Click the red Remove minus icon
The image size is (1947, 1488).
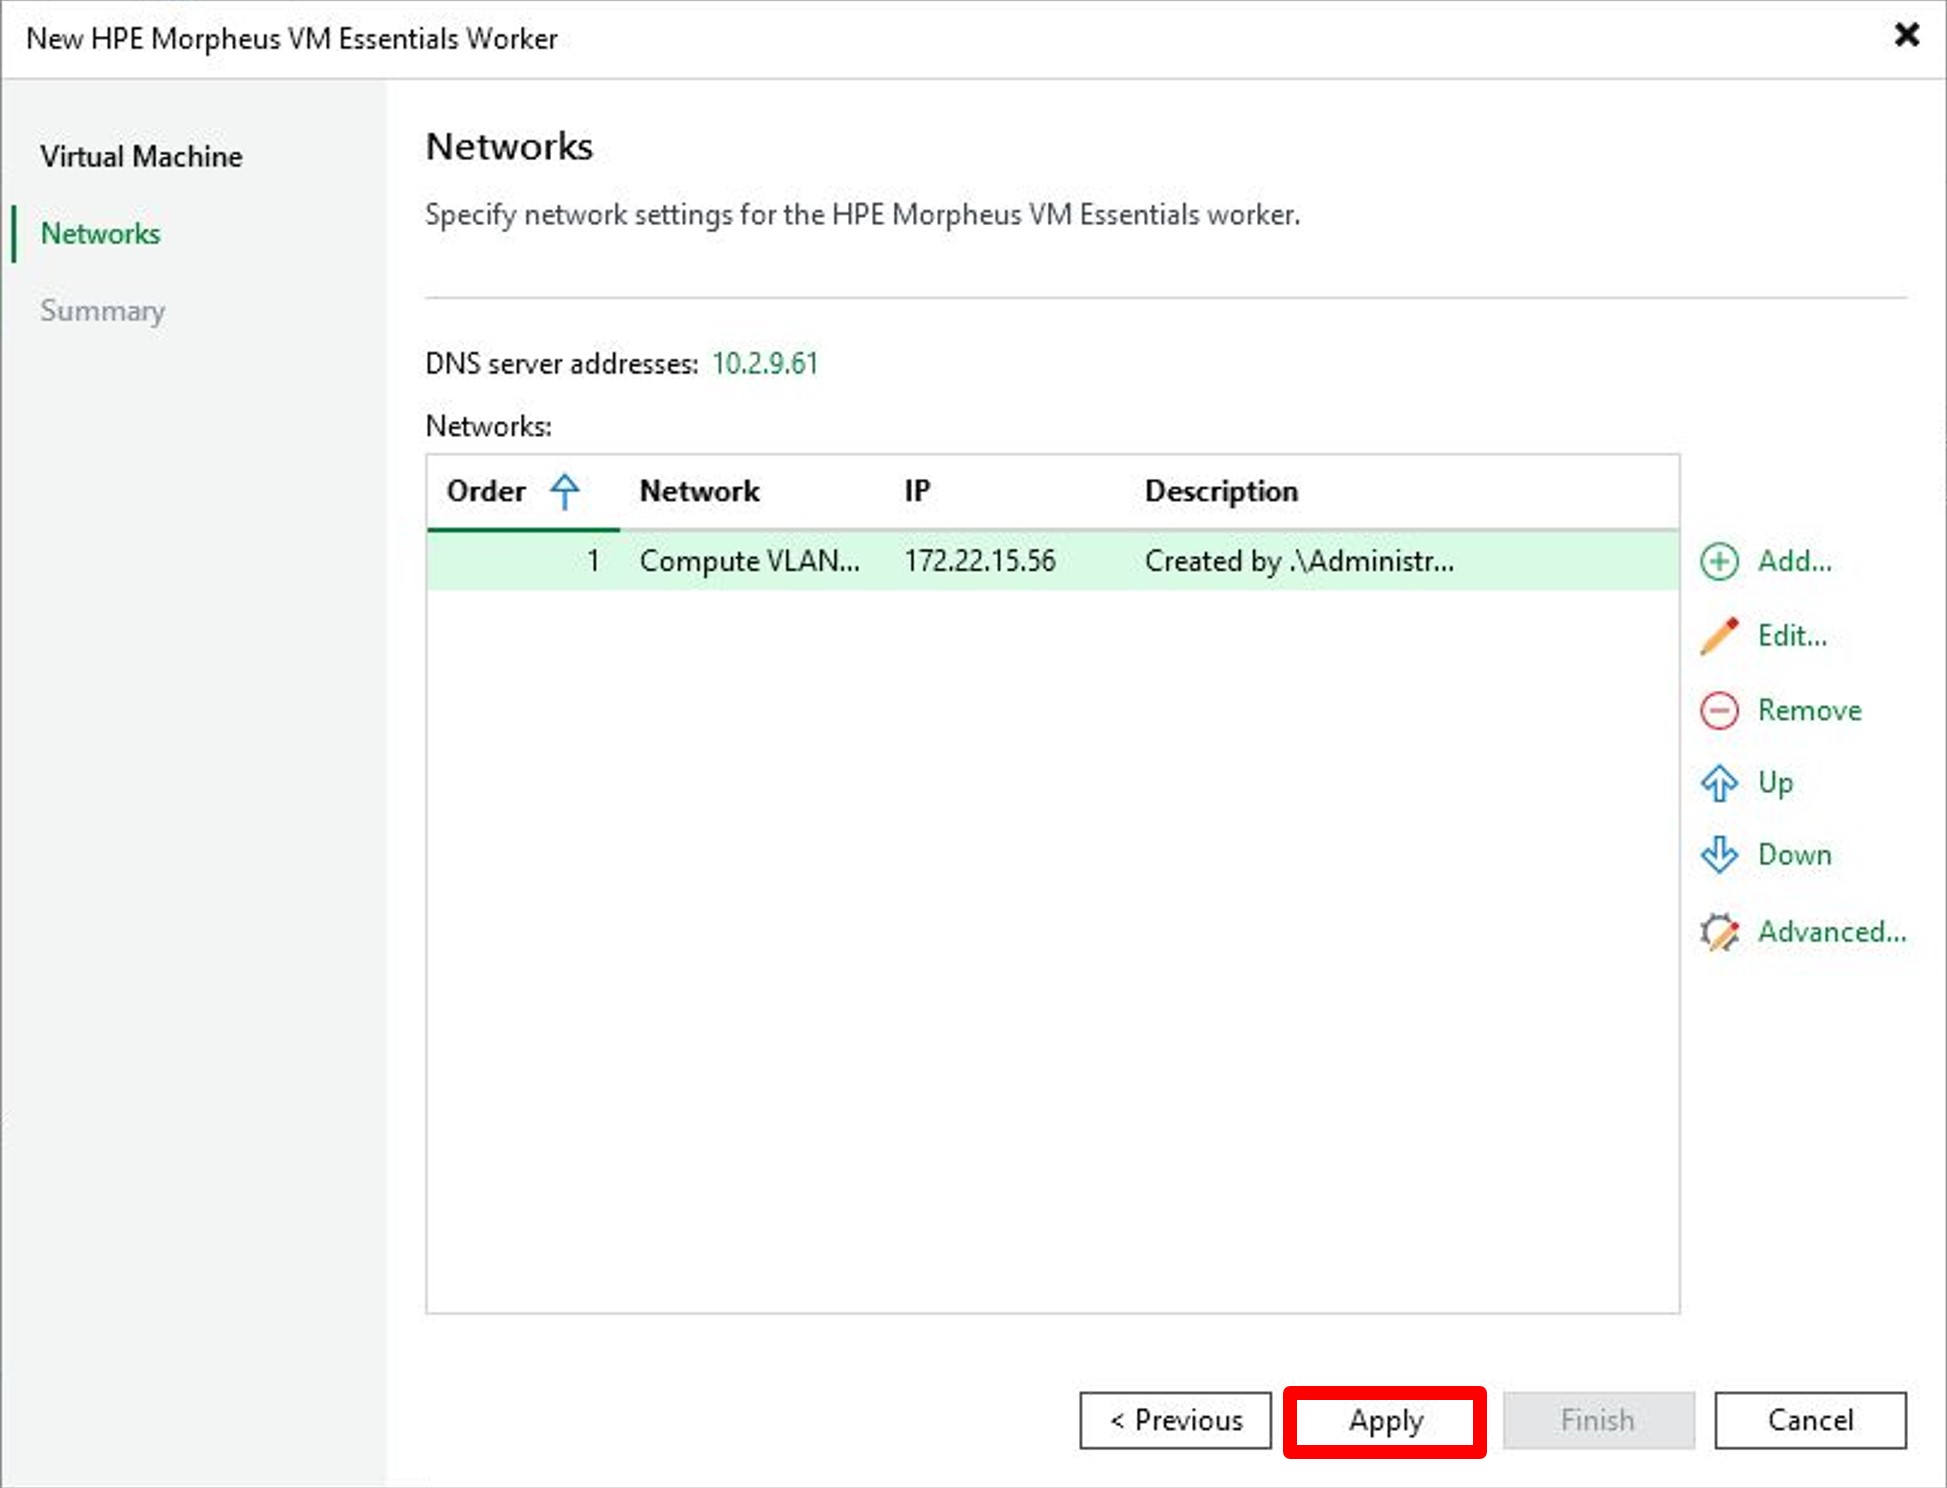click(1719, 710)
